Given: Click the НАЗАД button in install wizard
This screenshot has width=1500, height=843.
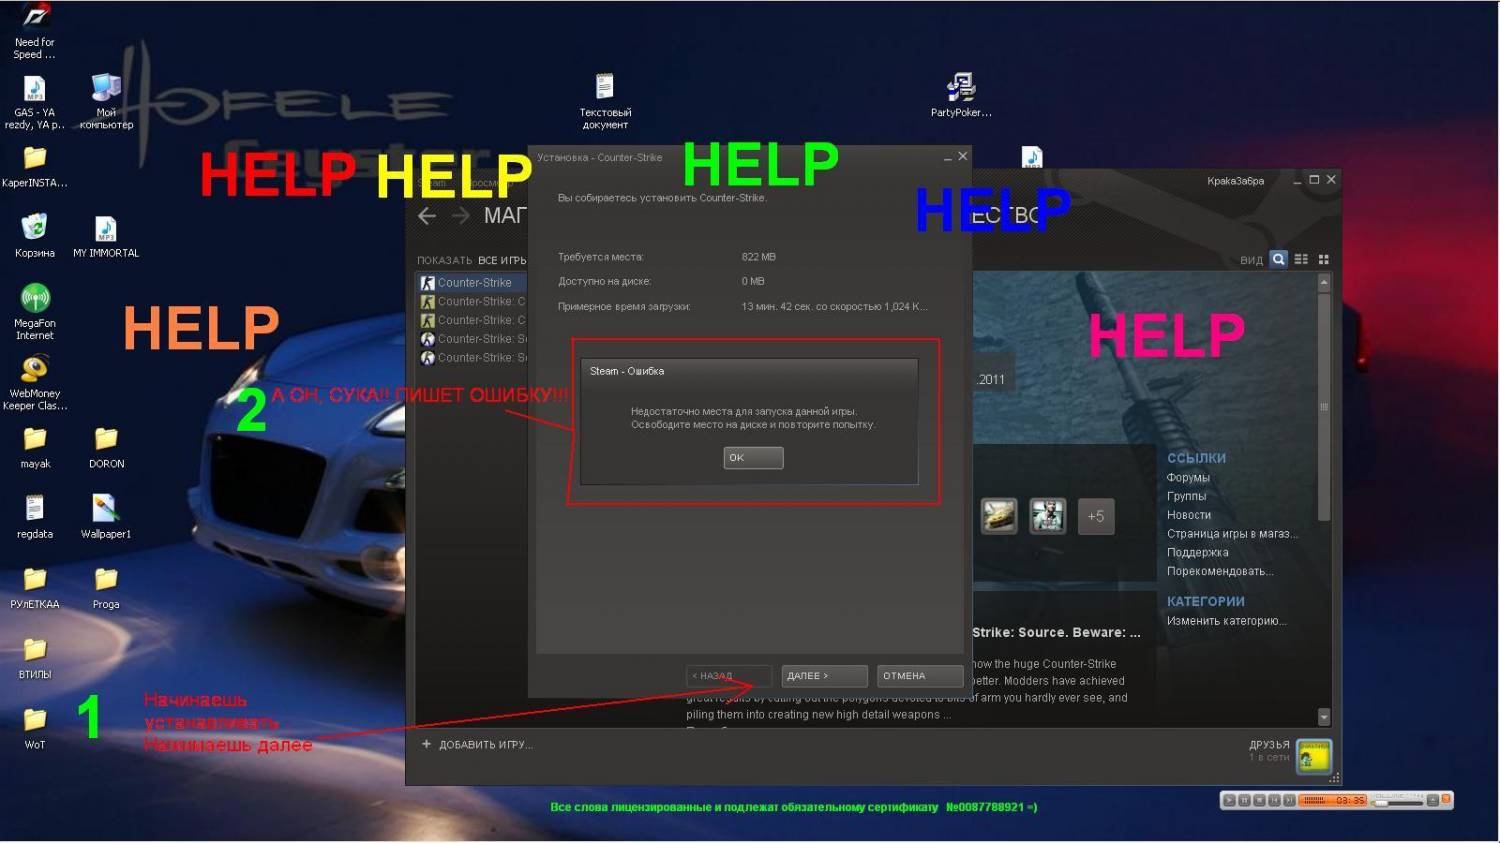Looking at the screenshot, I should click(x=729, y=676).
